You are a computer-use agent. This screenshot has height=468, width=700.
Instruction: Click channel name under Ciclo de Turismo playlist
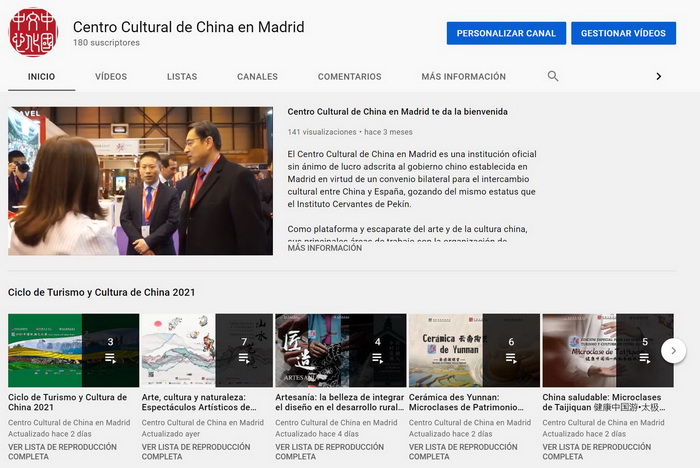point(69,422)
